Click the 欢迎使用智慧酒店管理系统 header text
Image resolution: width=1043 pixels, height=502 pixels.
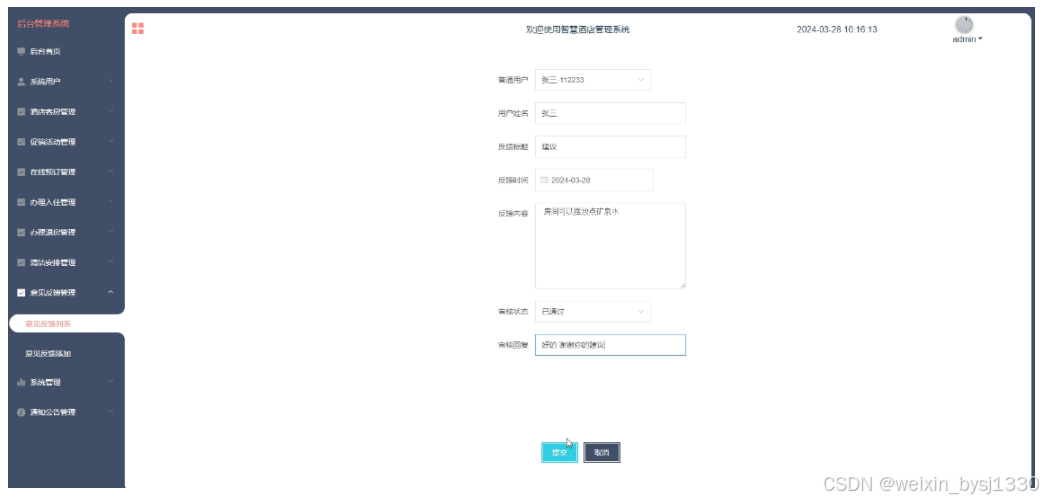[577, 29]
